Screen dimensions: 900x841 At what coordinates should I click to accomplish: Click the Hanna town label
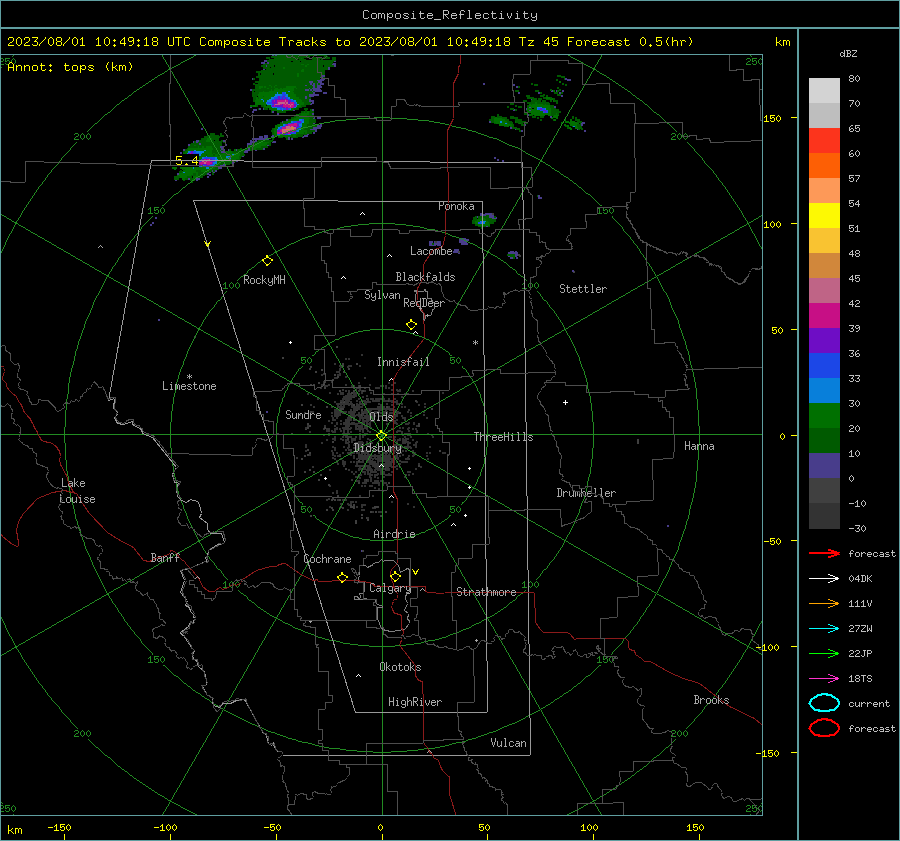(x=699, y=446)
